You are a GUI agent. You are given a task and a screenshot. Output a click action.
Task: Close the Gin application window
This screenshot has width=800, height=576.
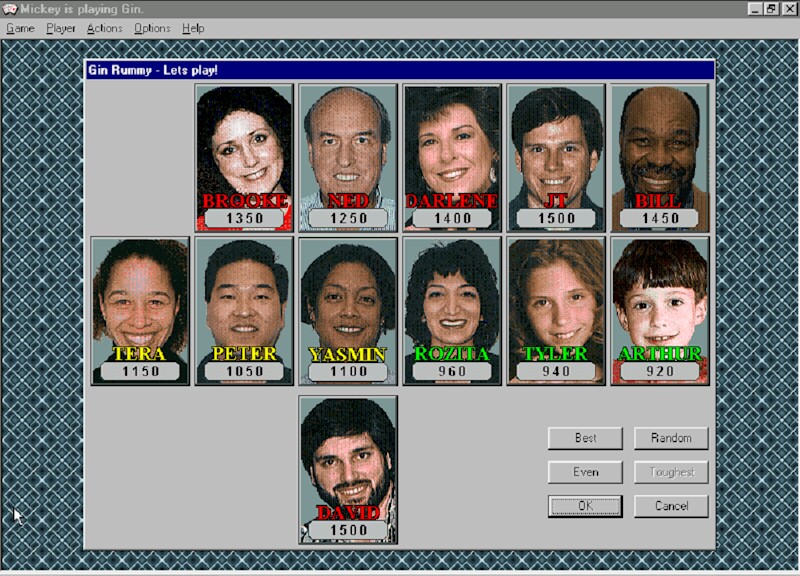coord(788,9)
